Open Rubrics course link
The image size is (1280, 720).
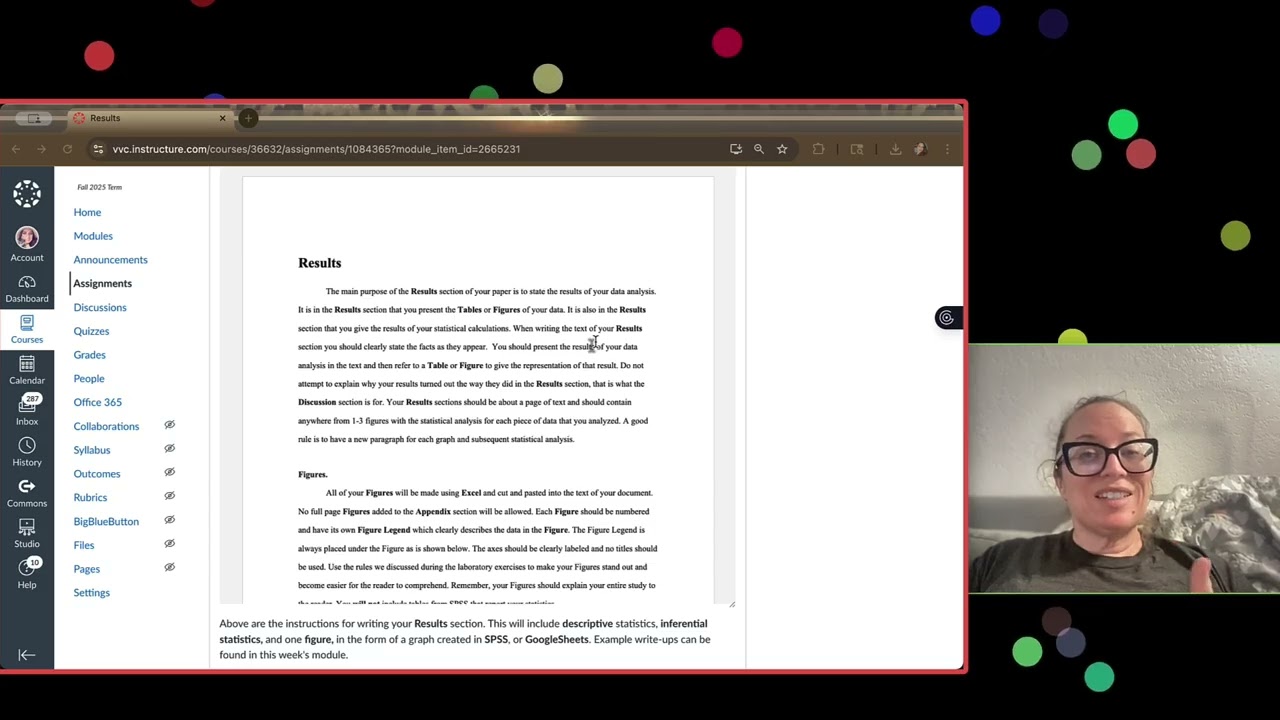pos(90,497)
